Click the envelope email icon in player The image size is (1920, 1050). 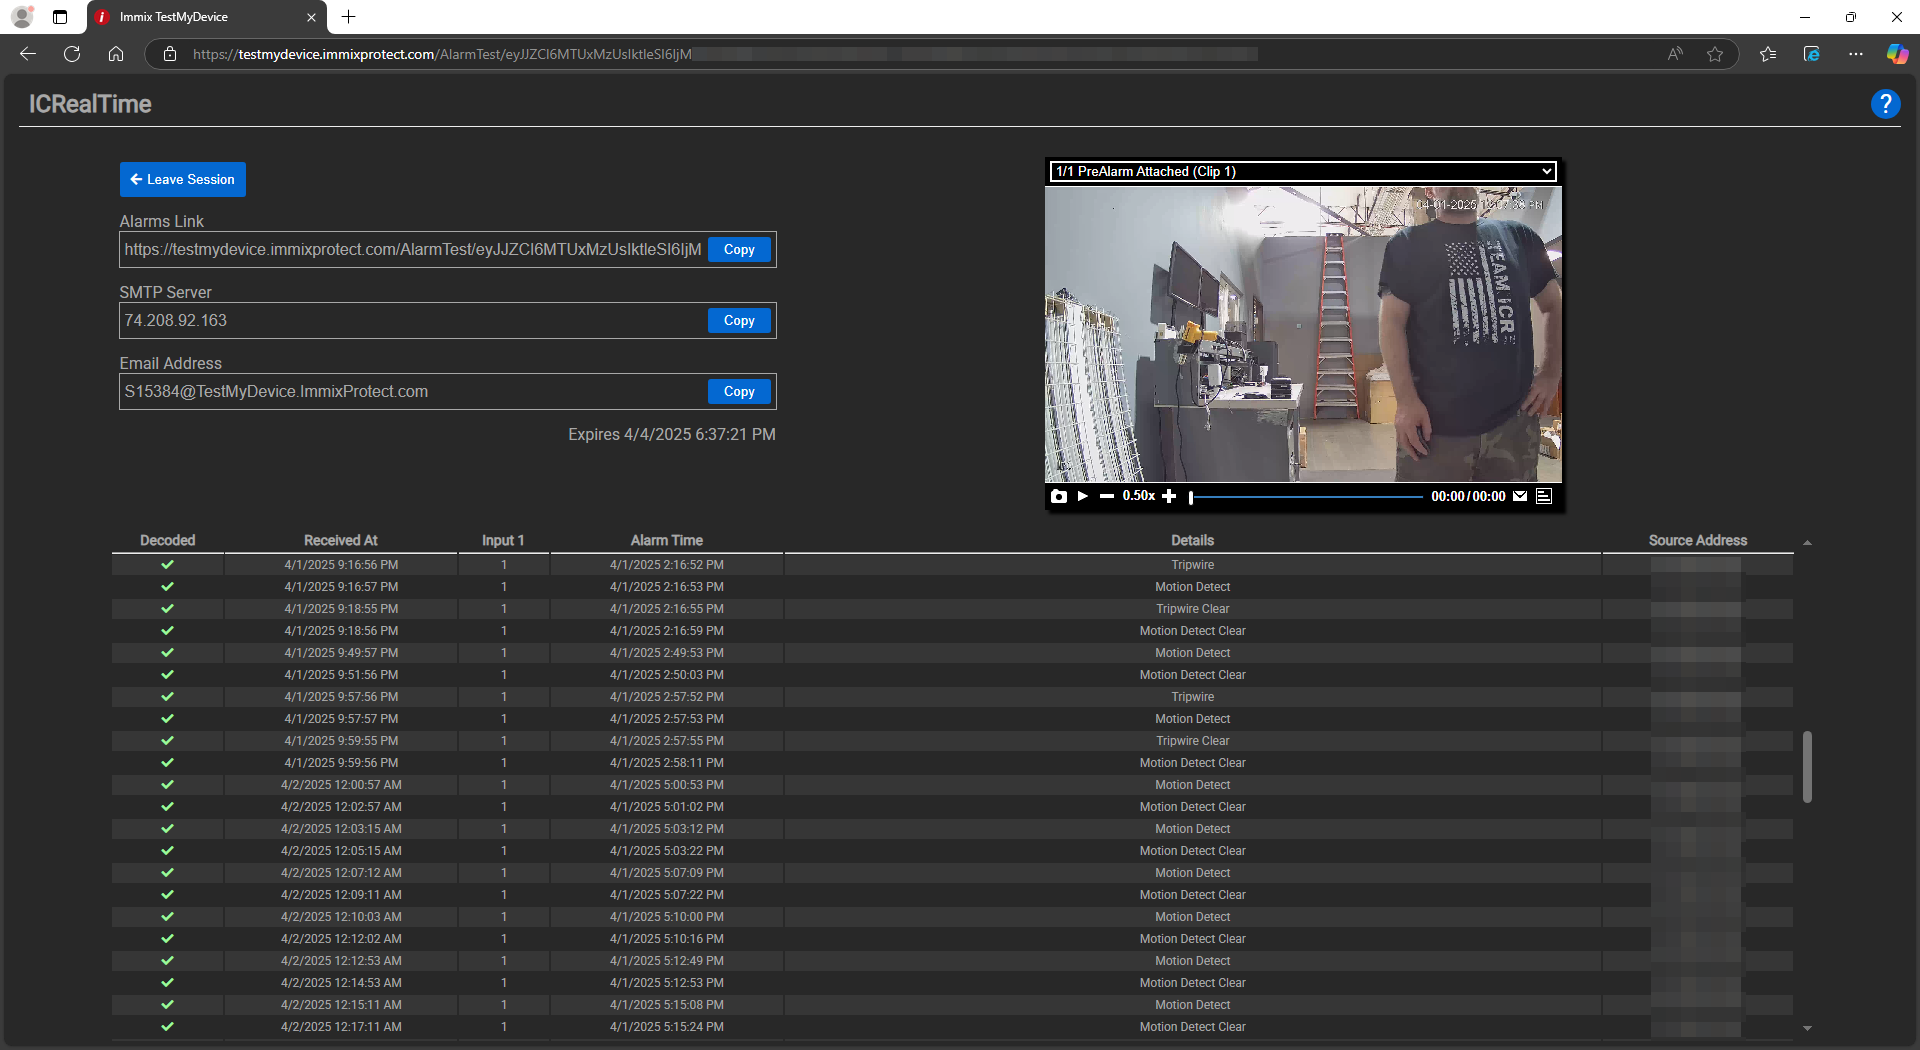click(x=1520, y=497)
